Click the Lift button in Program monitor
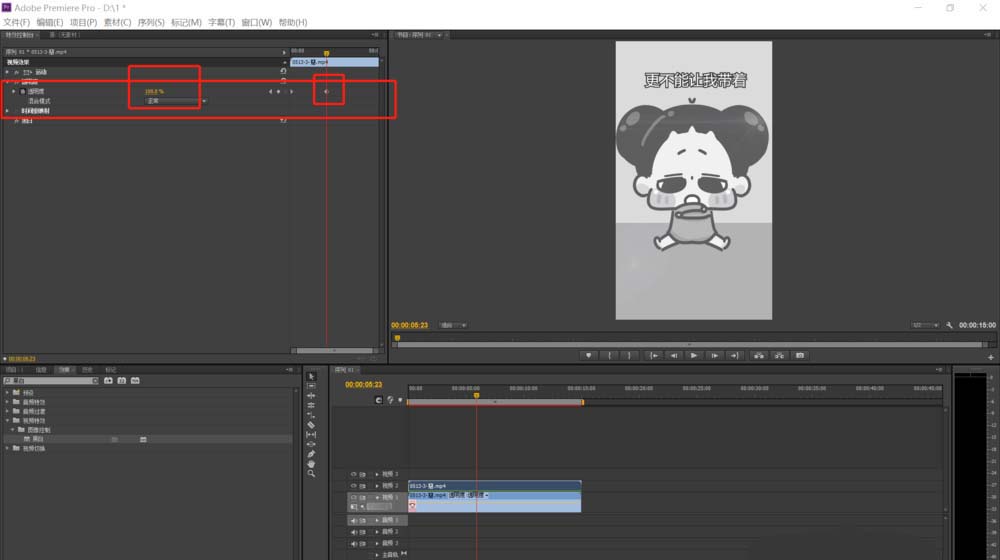This screenshot has height=560, width=1000. coord(759,355)
